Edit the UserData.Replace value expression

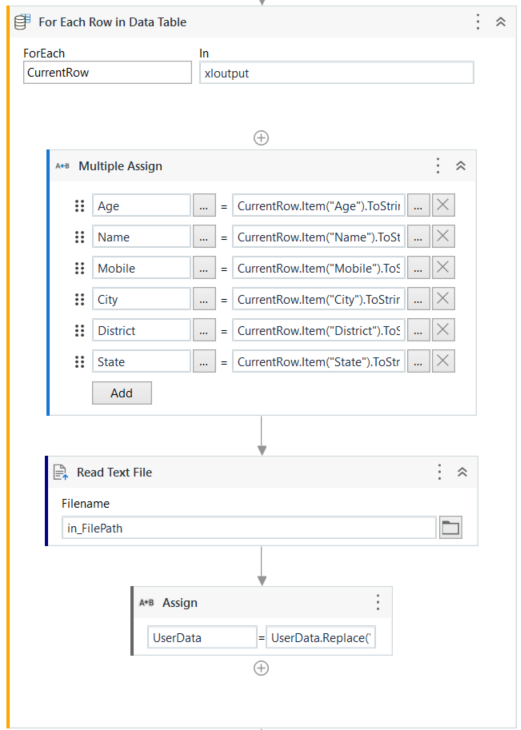point(321,637)
